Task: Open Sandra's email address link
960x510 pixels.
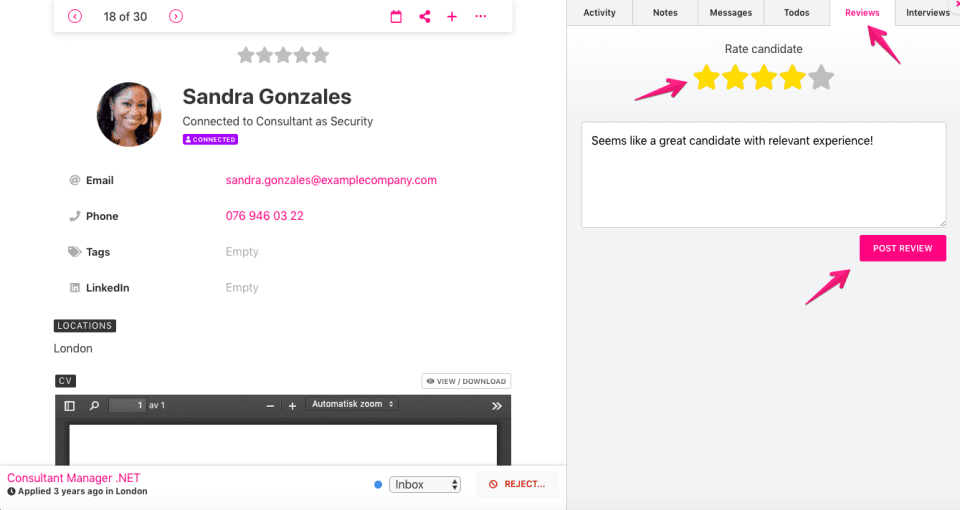Action: 331,180
